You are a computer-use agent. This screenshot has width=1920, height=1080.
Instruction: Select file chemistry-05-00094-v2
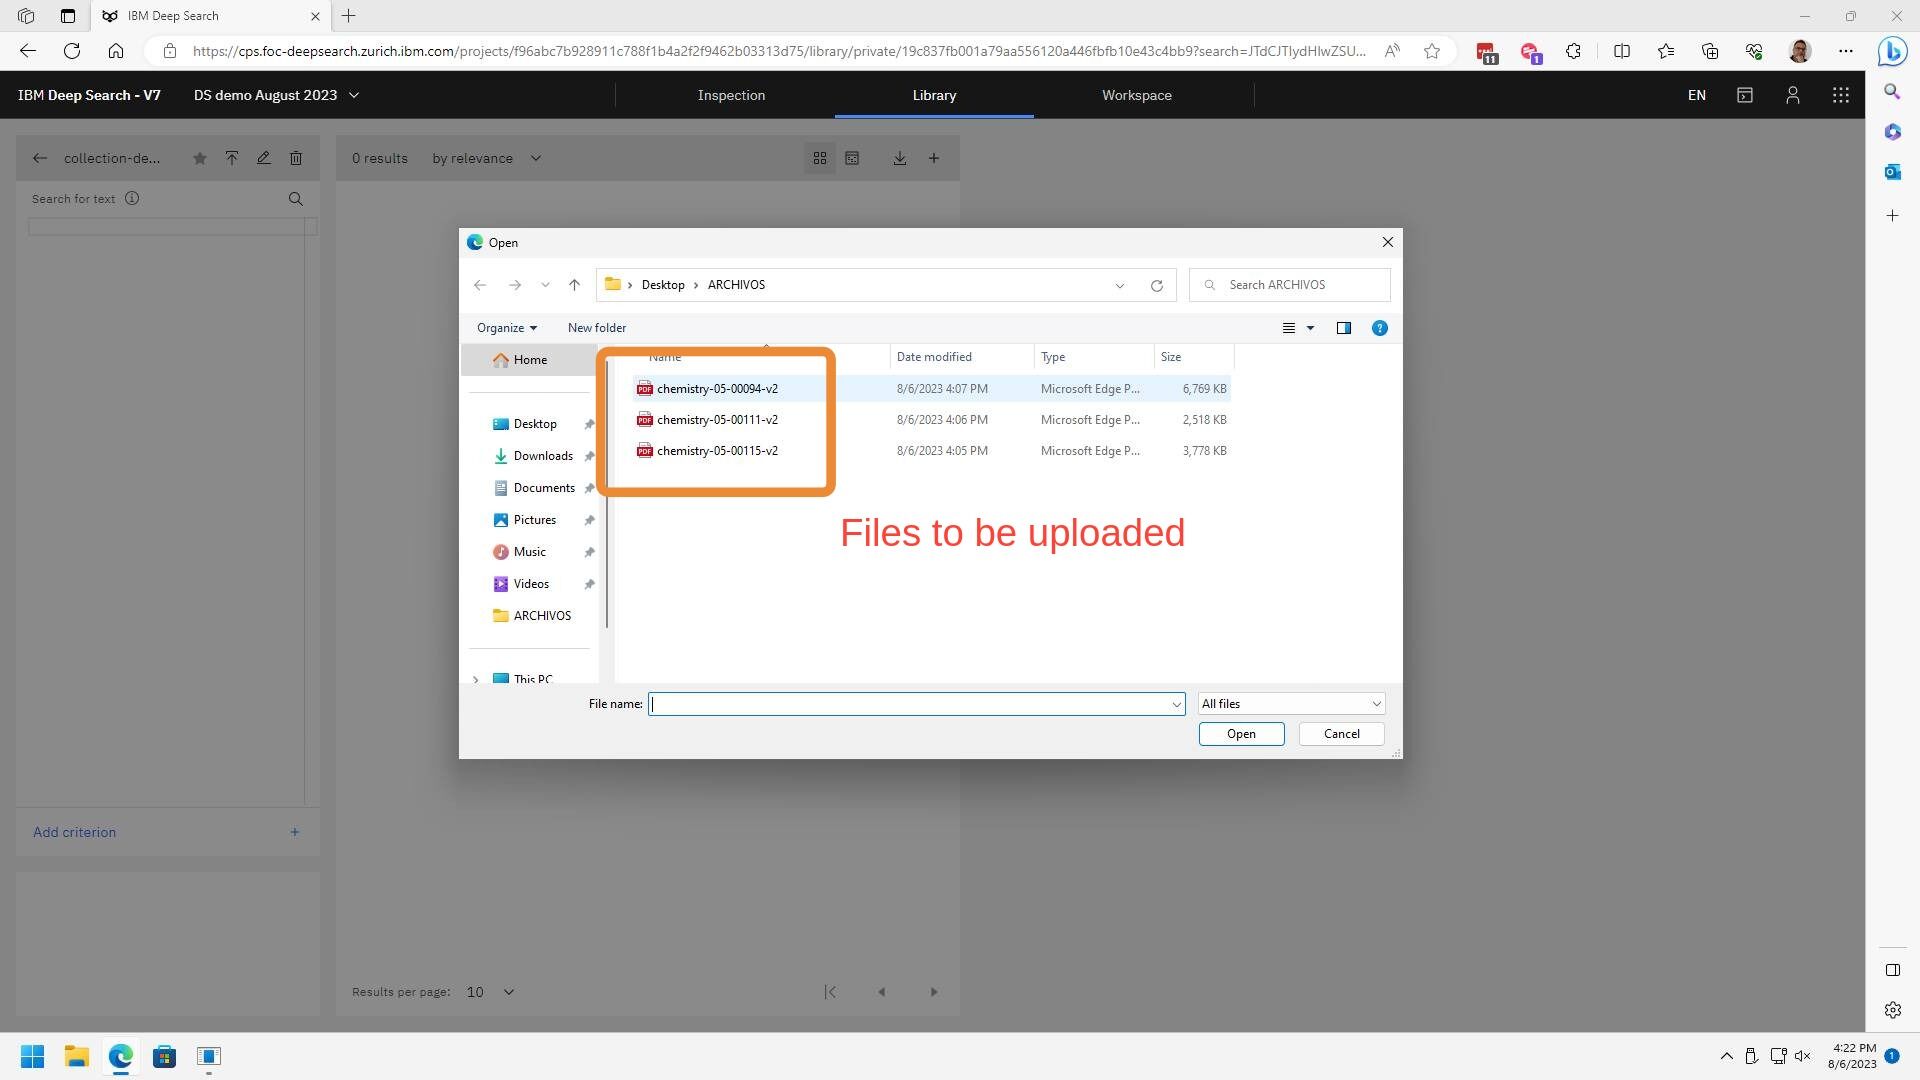717,389
